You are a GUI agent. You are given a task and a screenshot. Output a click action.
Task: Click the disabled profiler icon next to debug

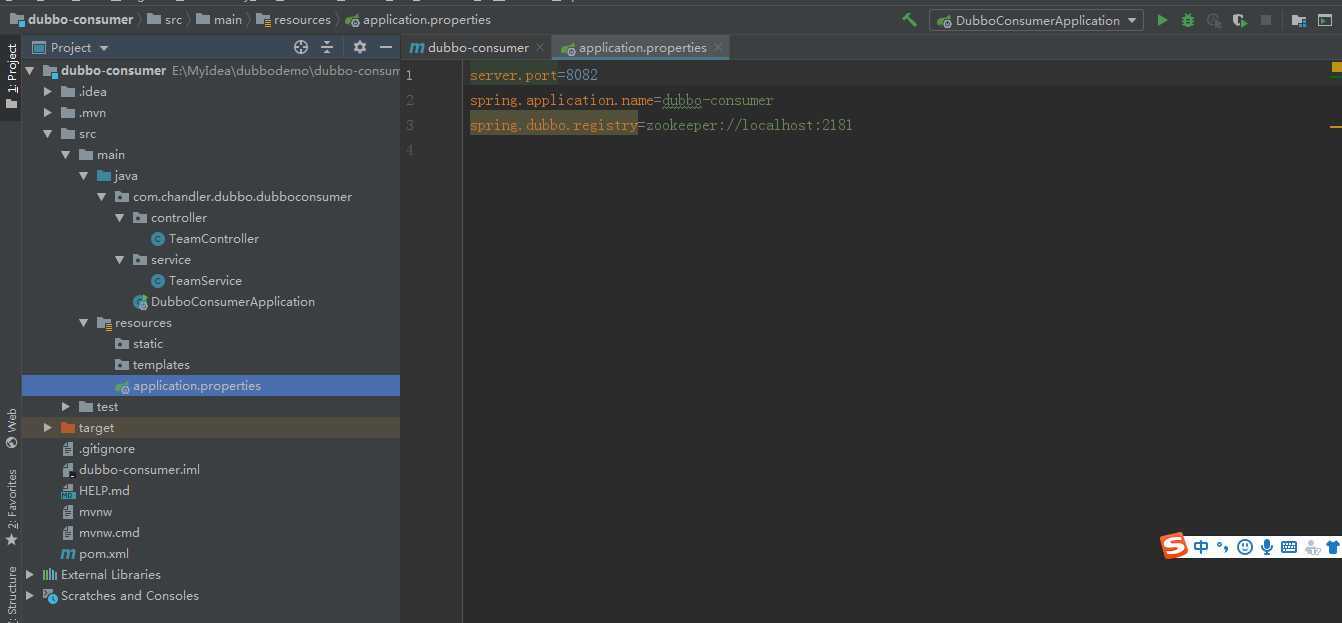point(1214,20)
